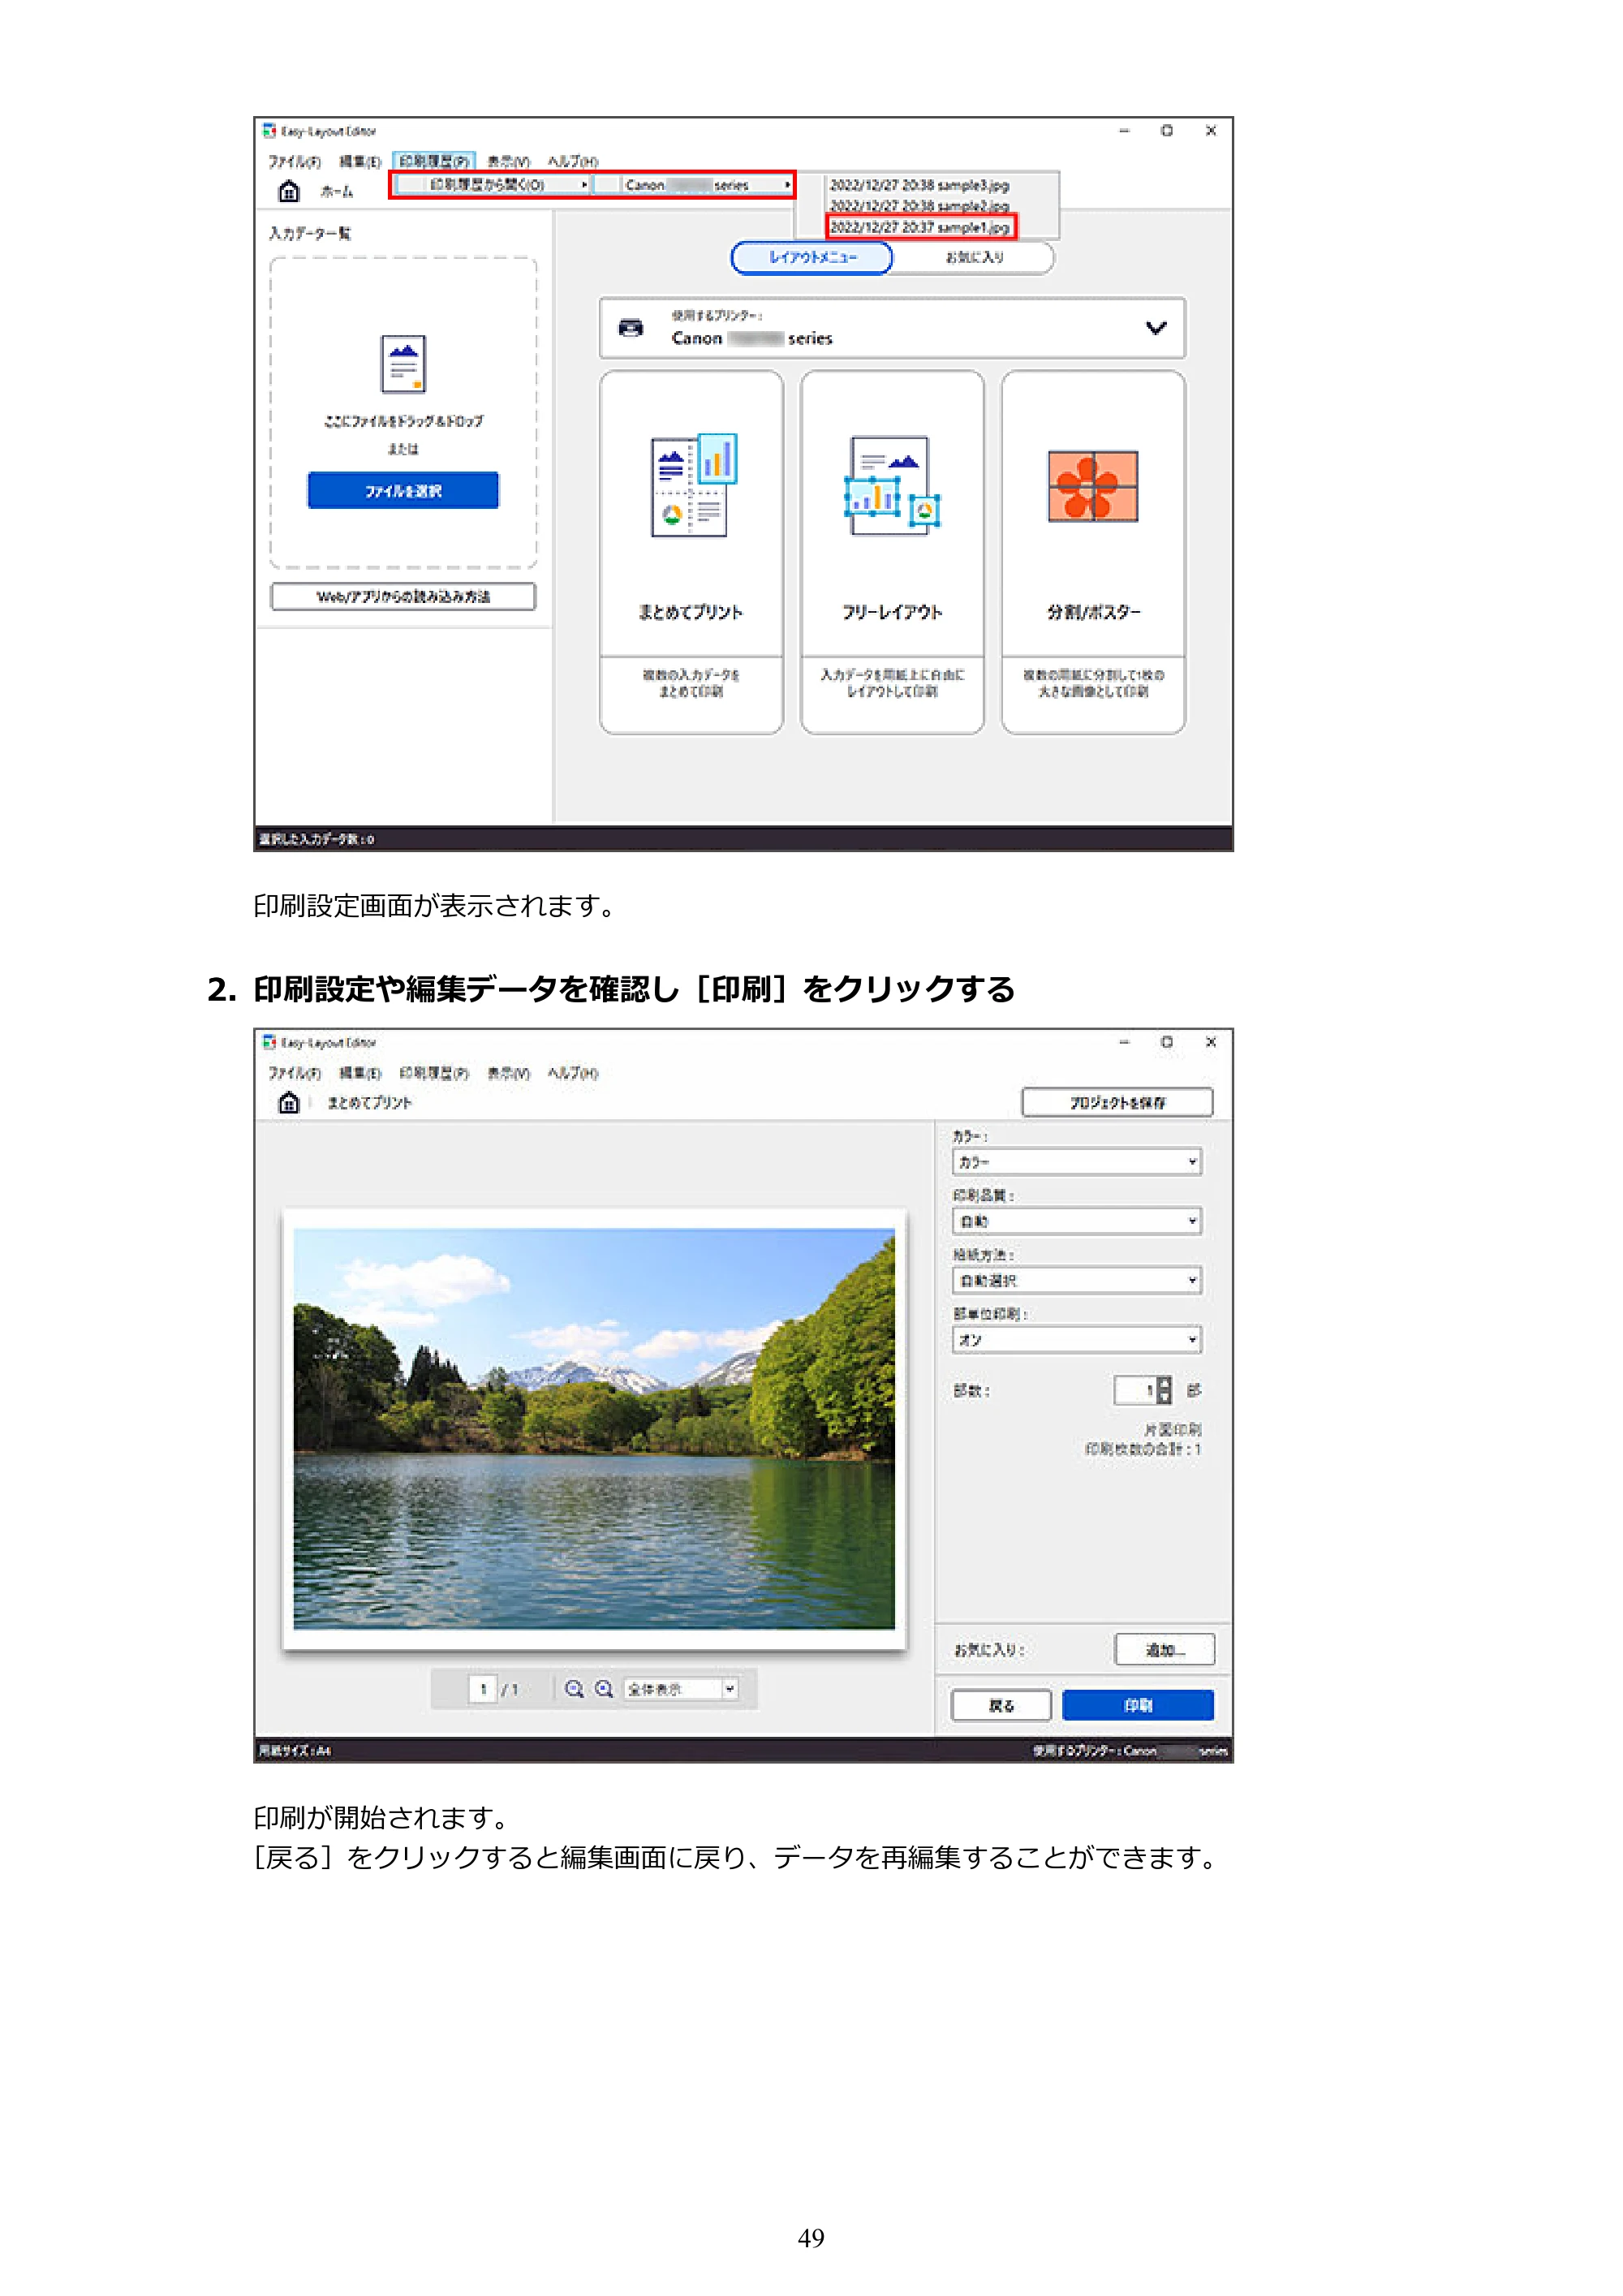Click the Easy-Layout Editor app icon in print settings title bar
Image resolution: width=1623 pixels, height=2296 pixels.
269,1042
